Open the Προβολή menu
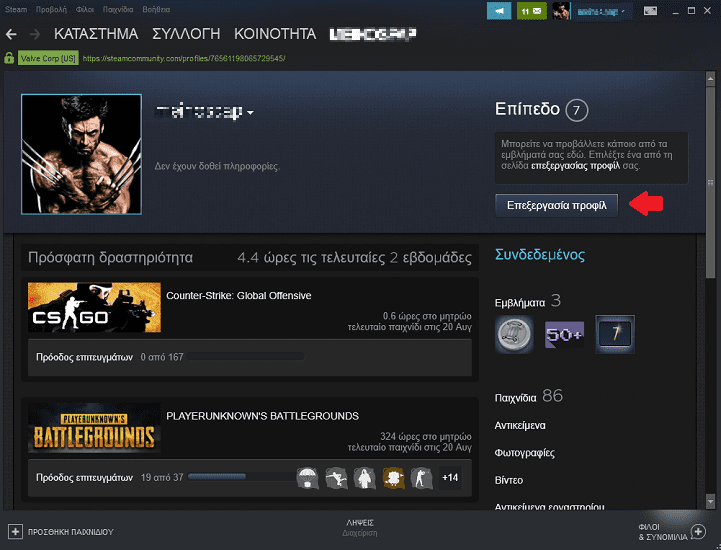721x550 pixels. tap(51, 9)
